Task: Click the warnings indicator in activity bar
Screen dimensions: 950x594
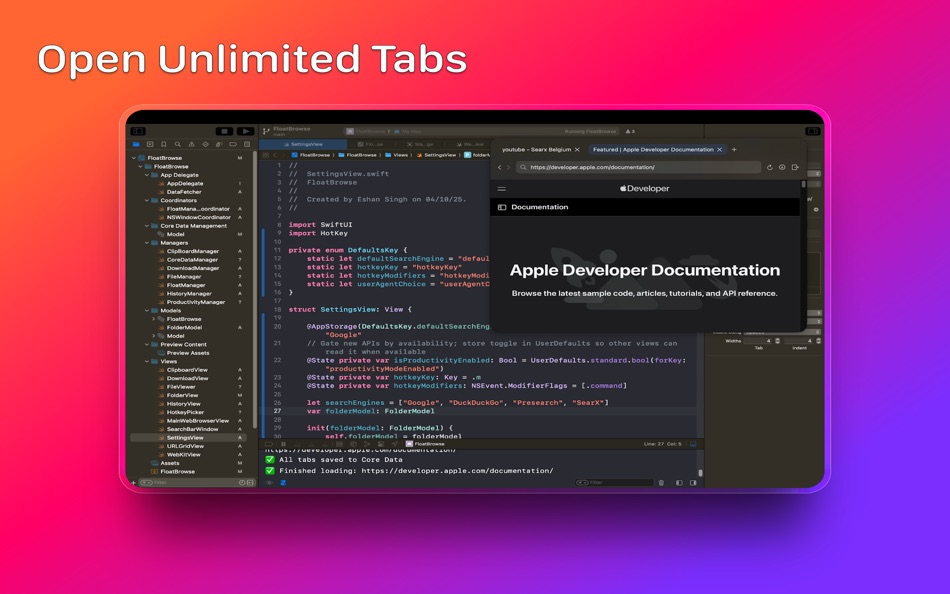Action: [630, 131]
